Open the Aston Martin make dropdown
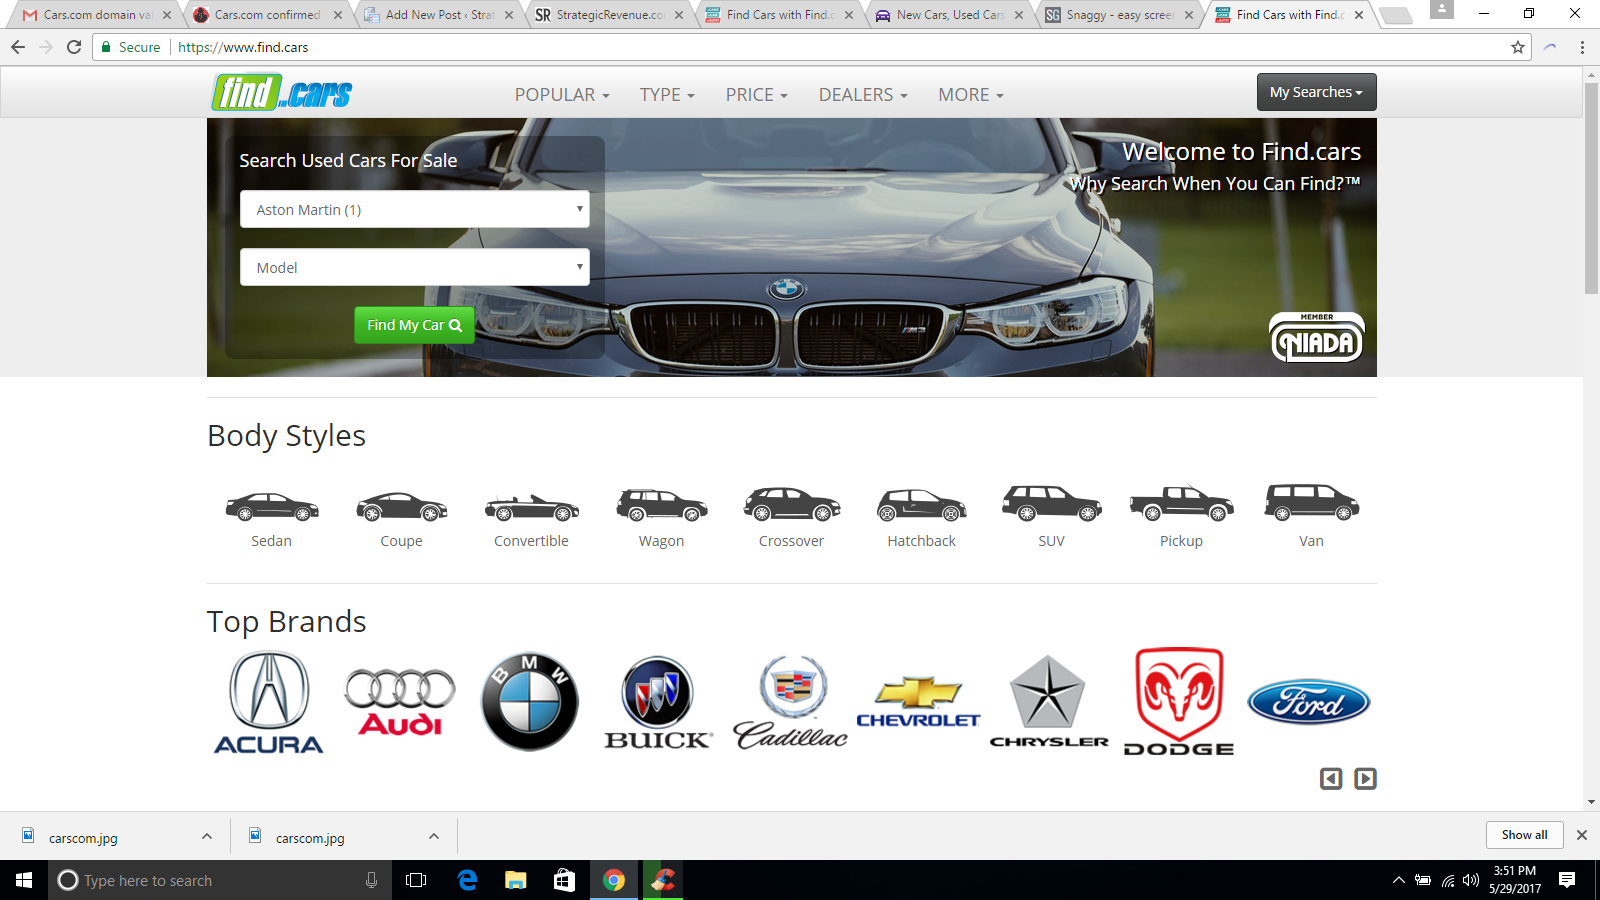This screenshot has height=900, width=1600. (x=414, y=210)
